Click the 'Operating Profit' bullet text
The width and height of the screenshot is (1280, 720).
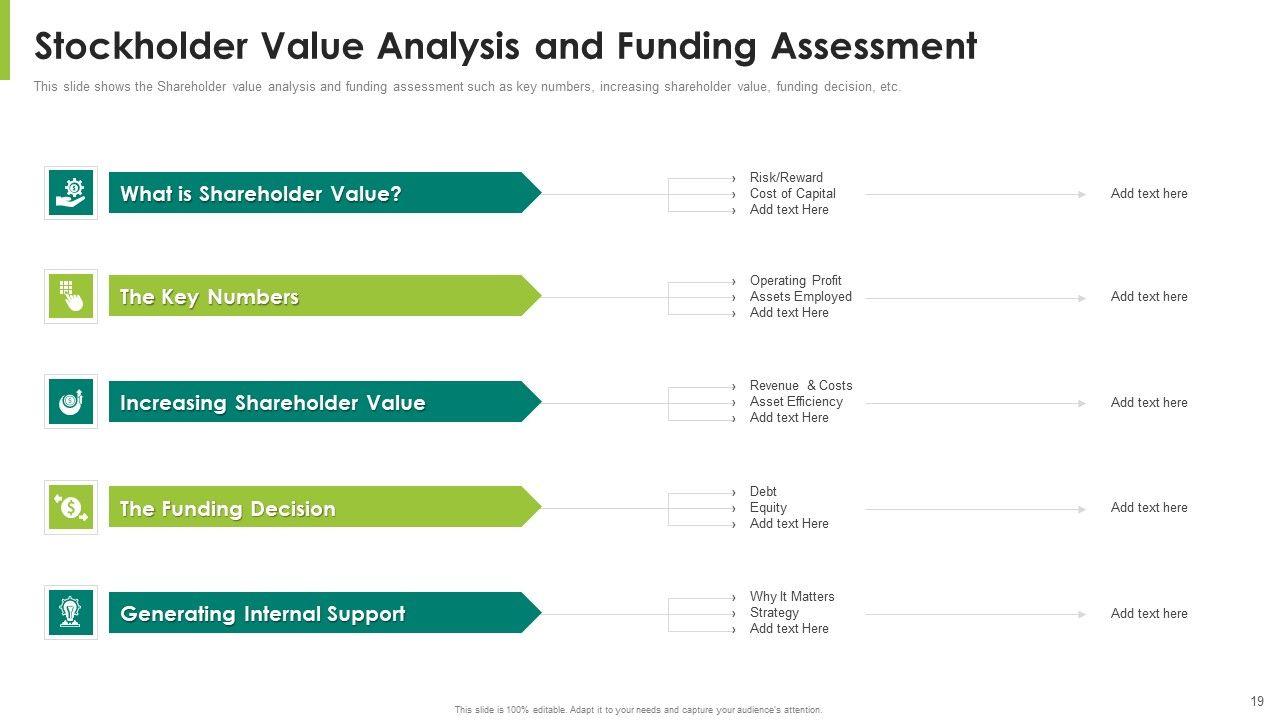[795, 281]
